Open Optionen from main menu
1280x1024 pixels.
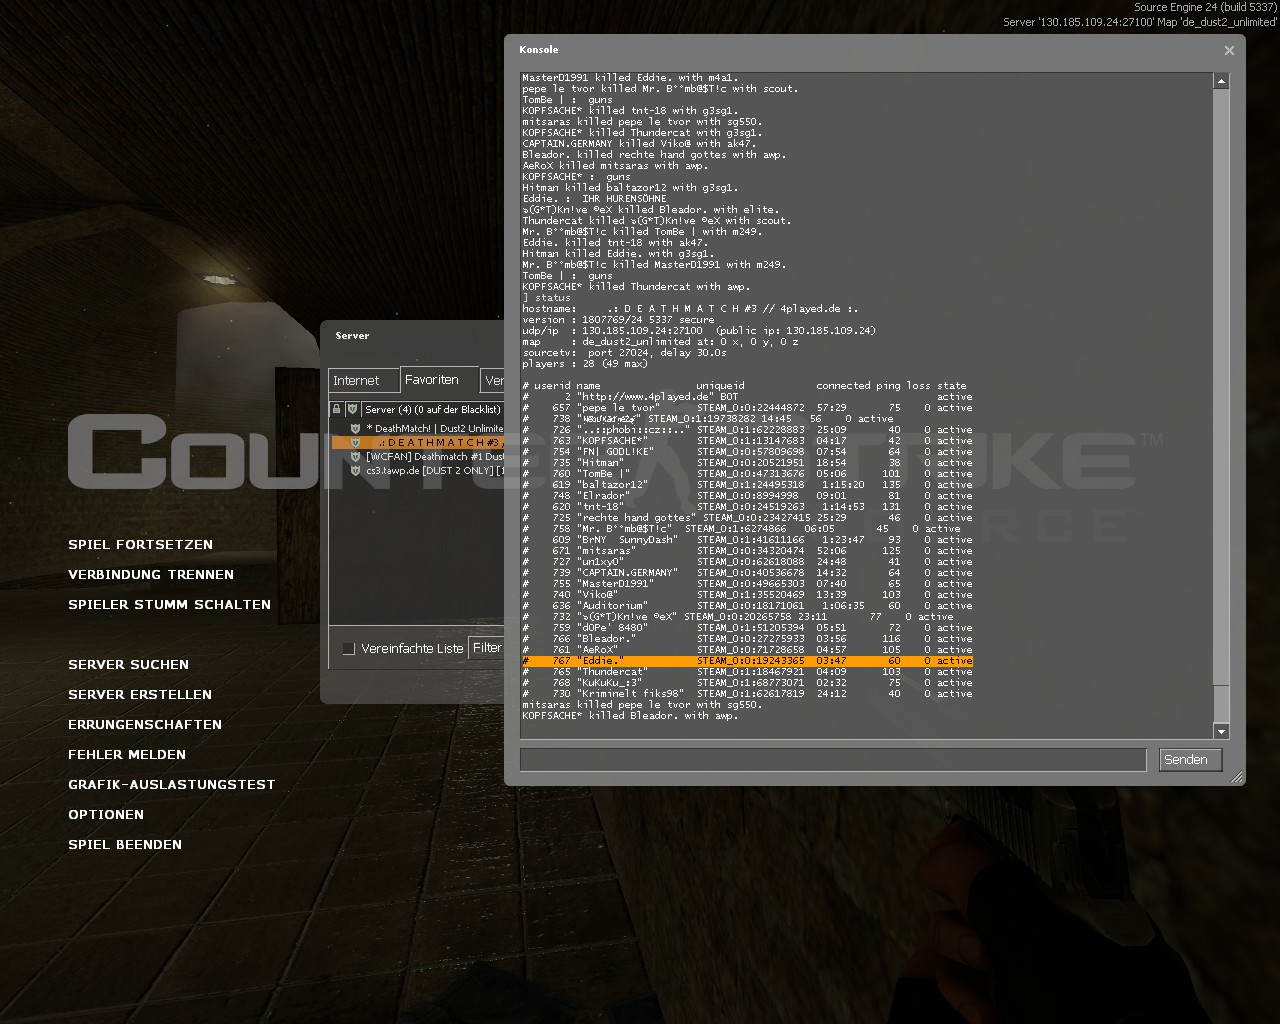pyautogui.click(x=106, y=815)
